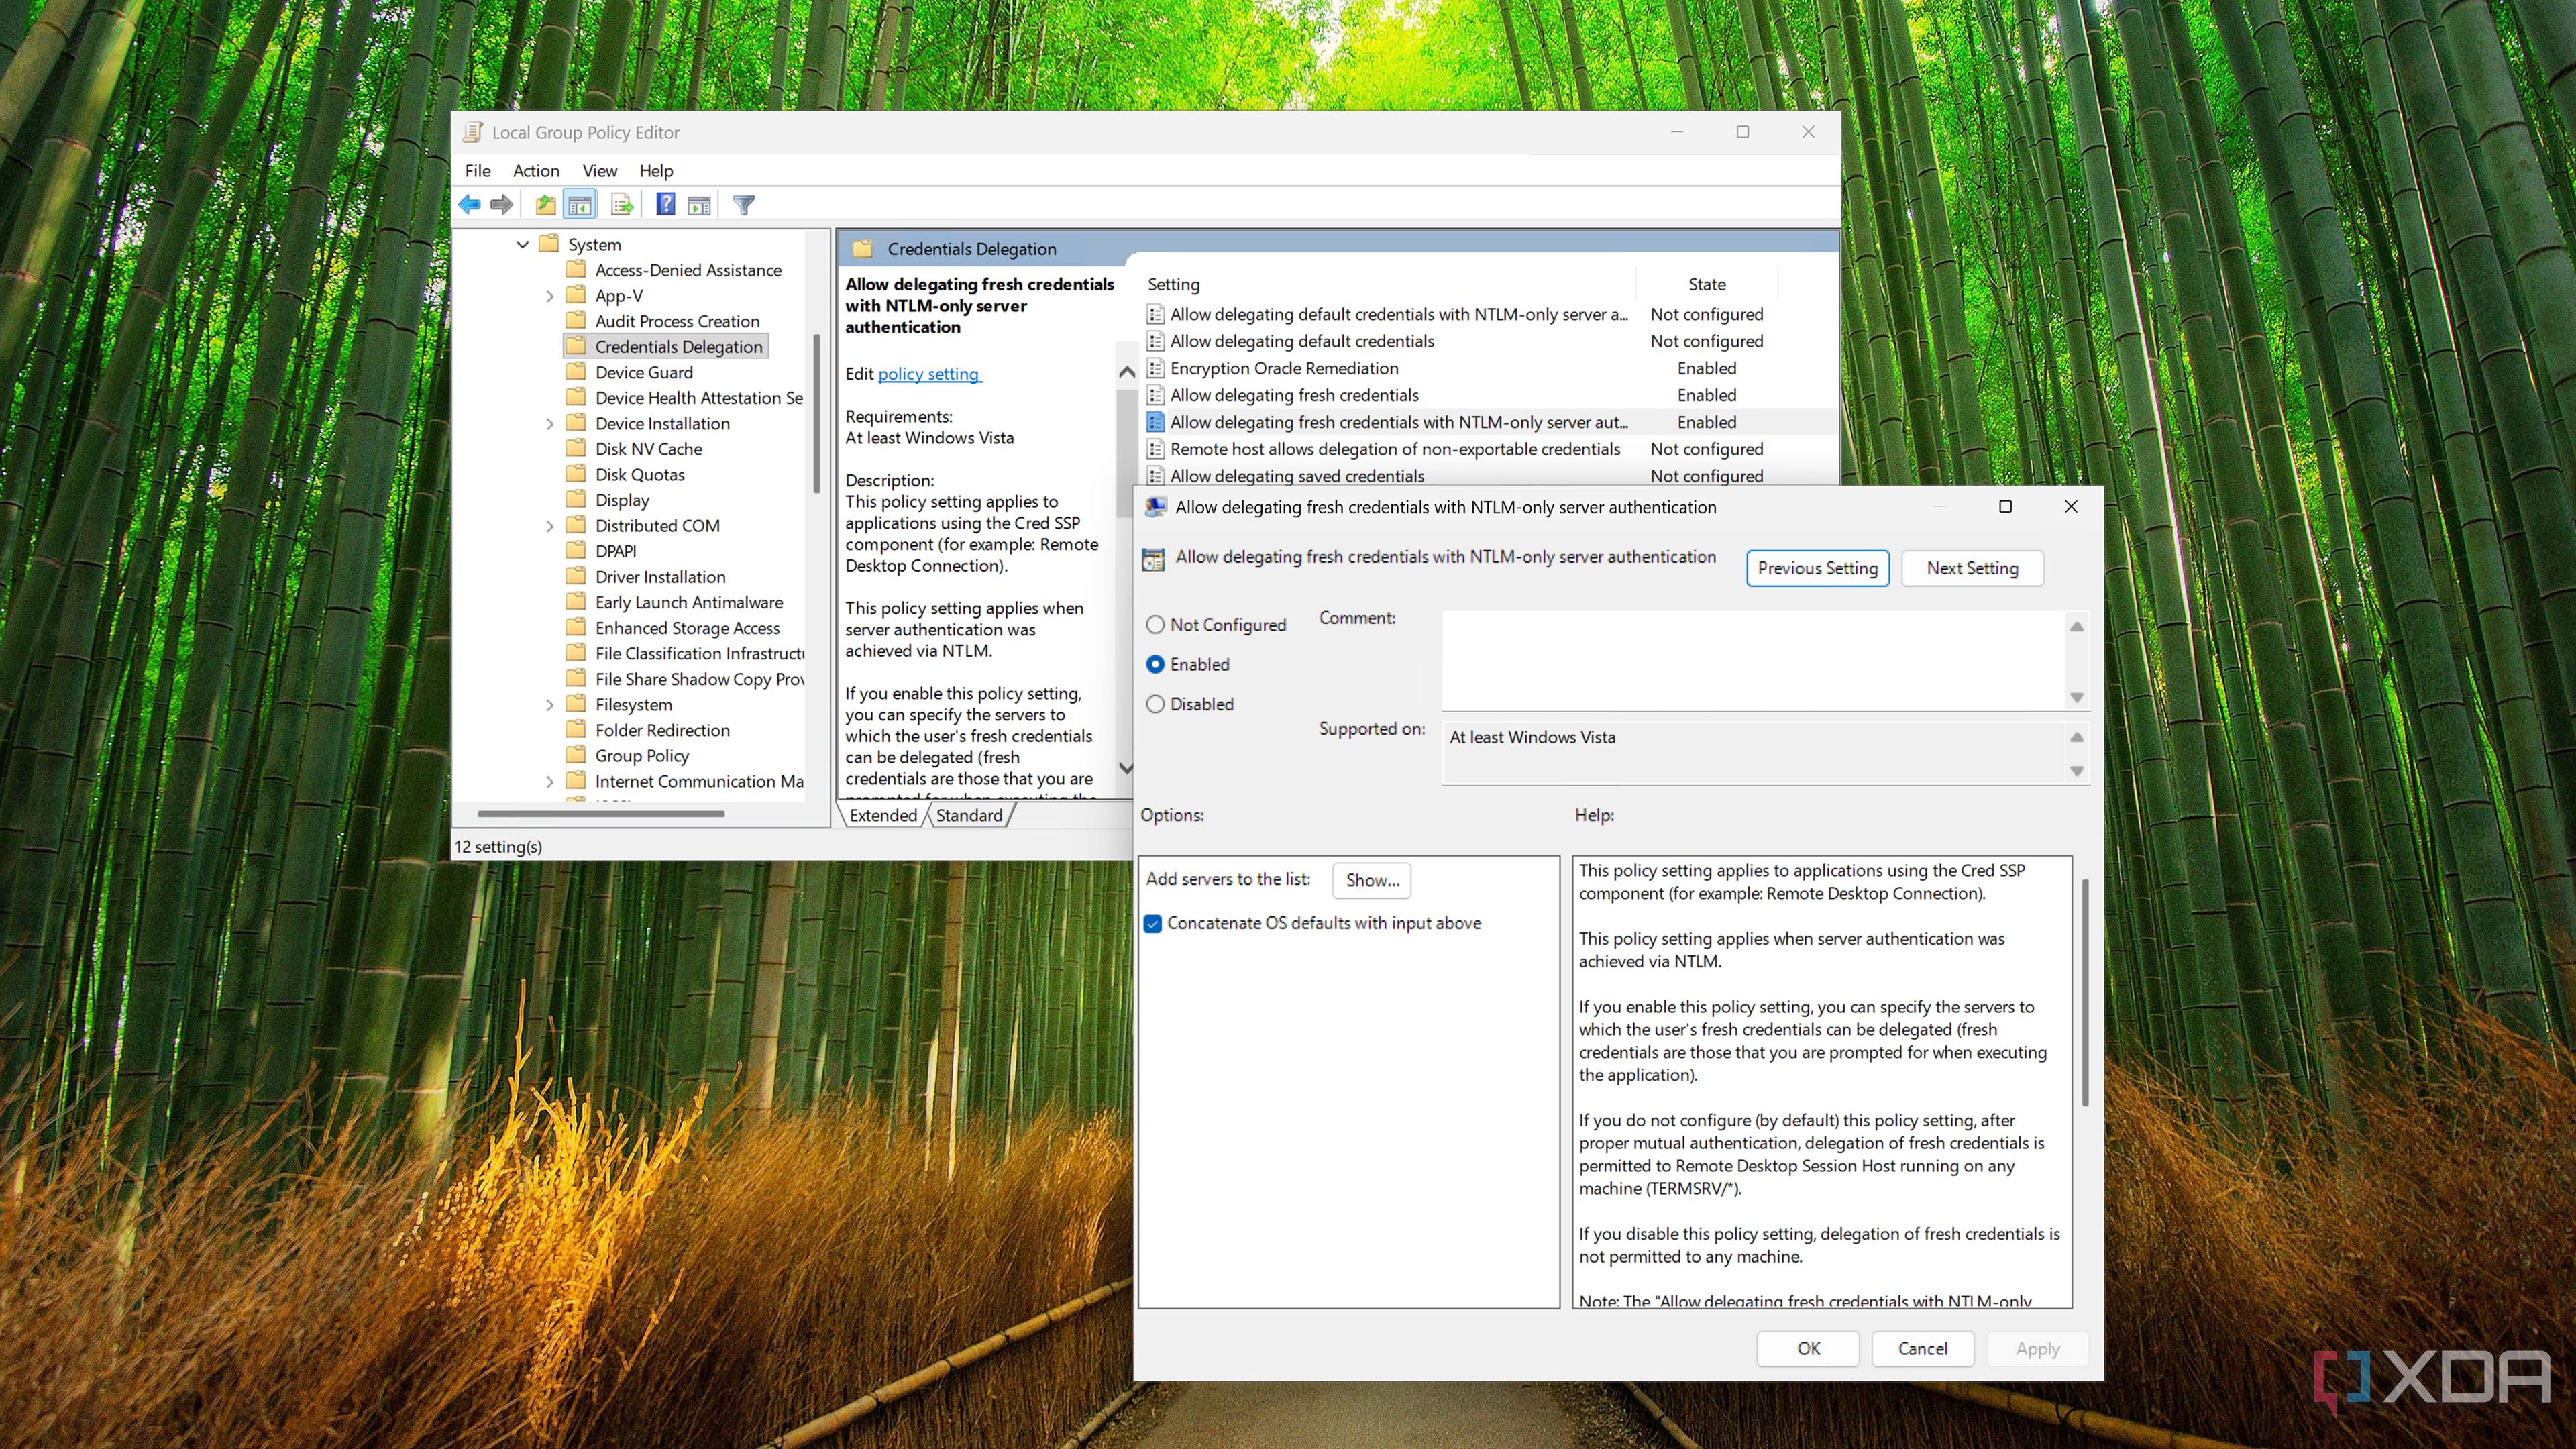This screenshot has width=2576, height=1449.
Task: Click the Group Policy folder icon in tree
Action: click(576, 755)
